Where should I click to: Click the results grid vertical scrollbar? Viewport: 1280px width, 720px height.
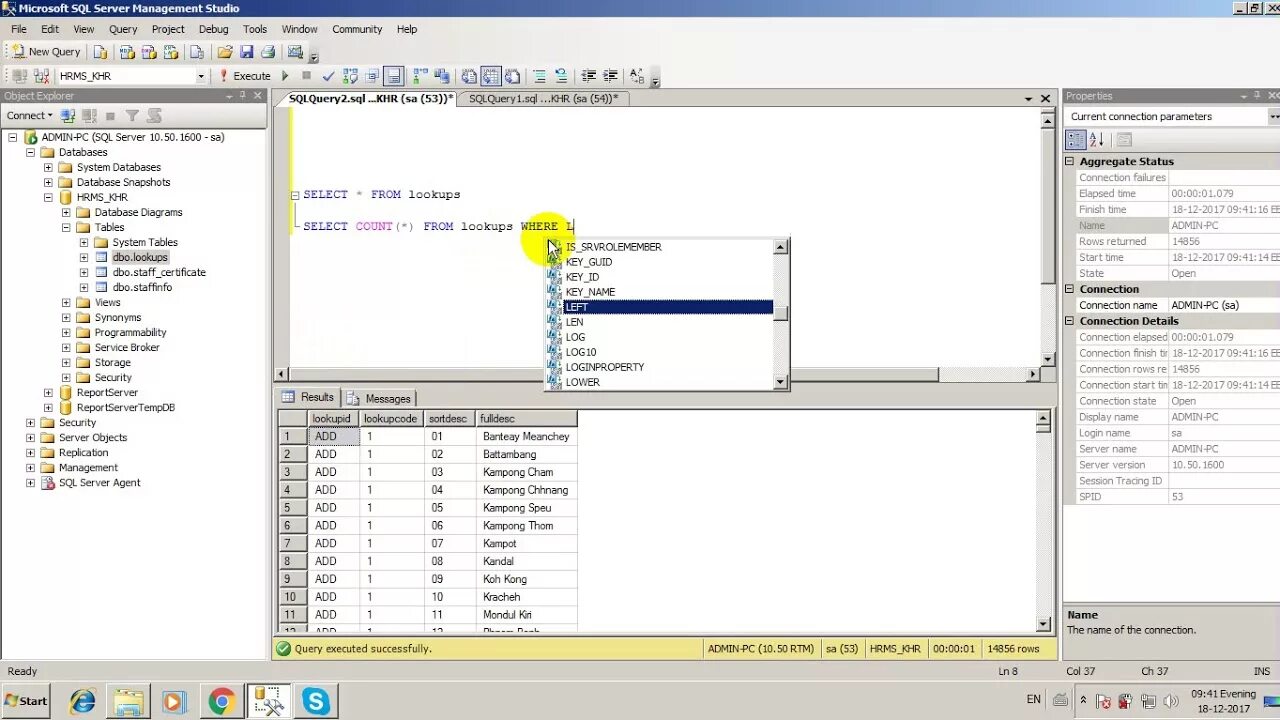point(1043,520)
